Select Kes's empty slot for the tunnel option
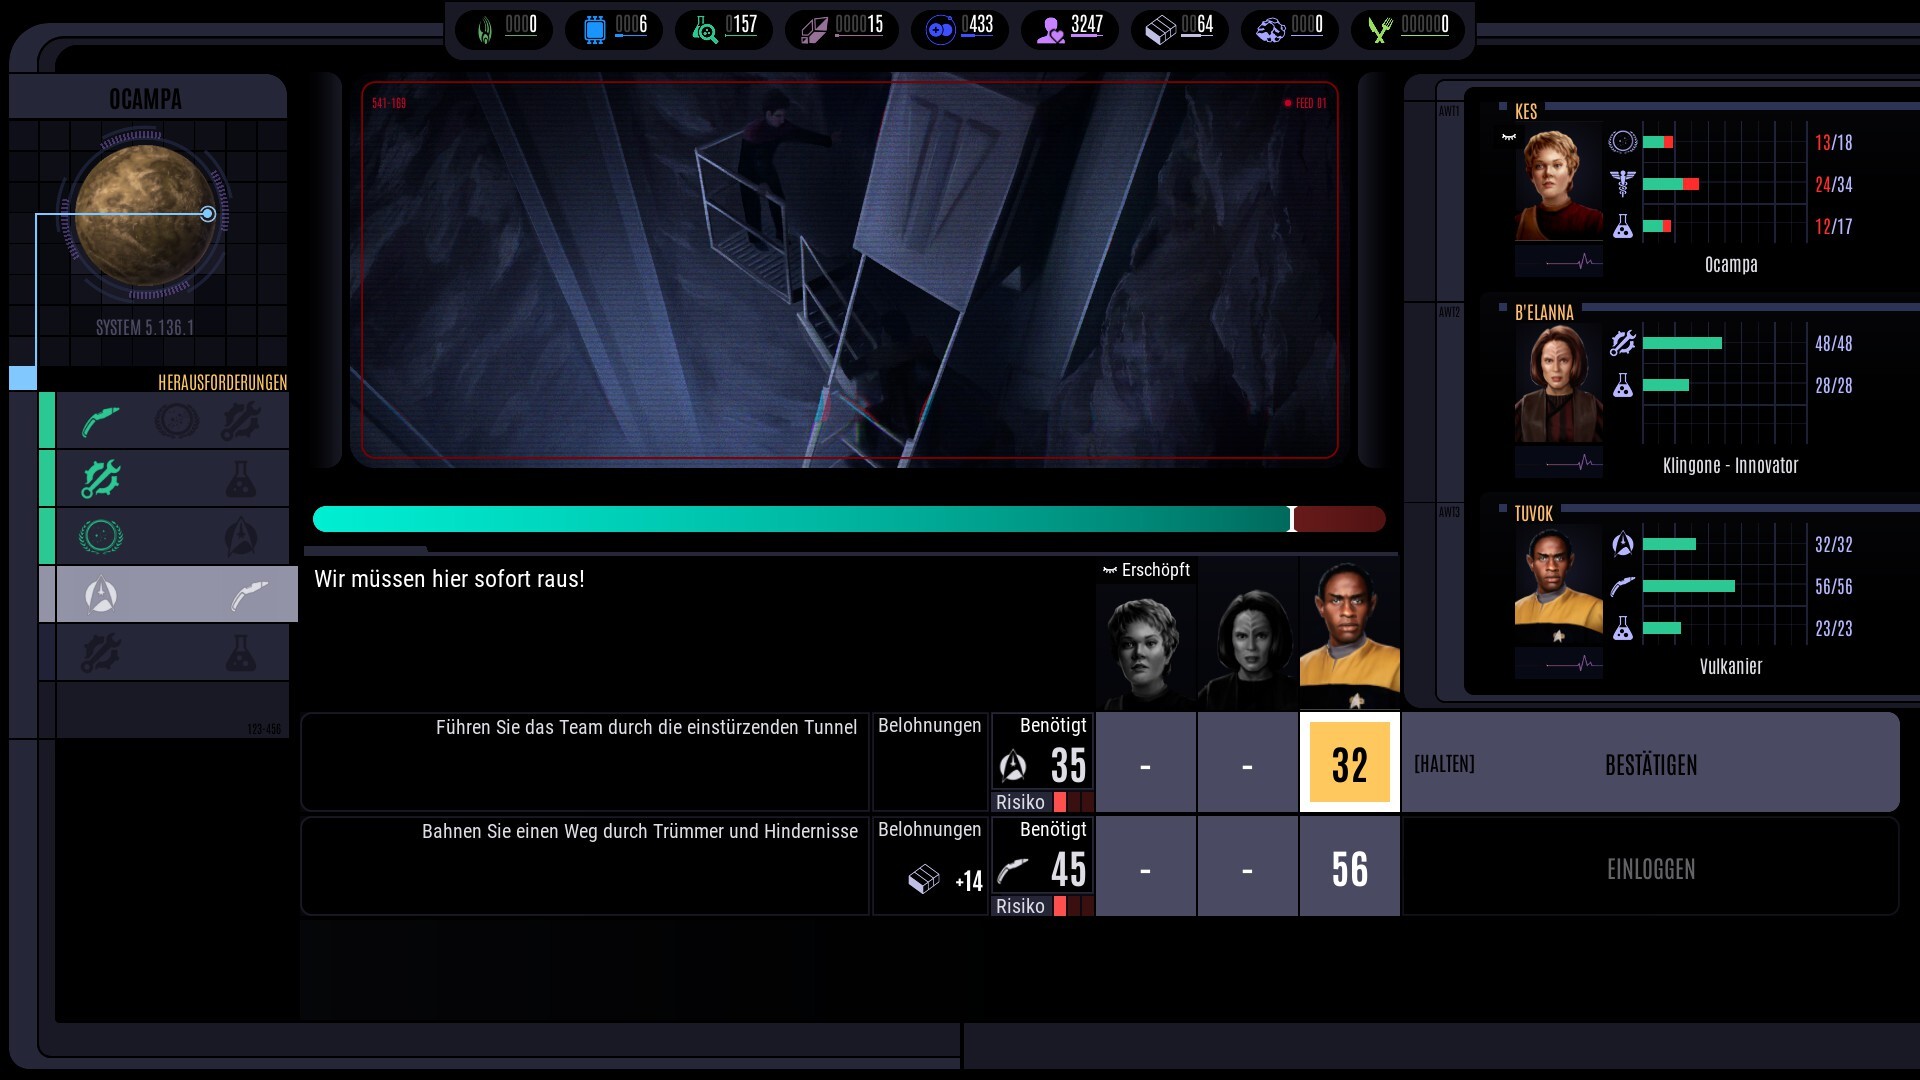 1146,763
